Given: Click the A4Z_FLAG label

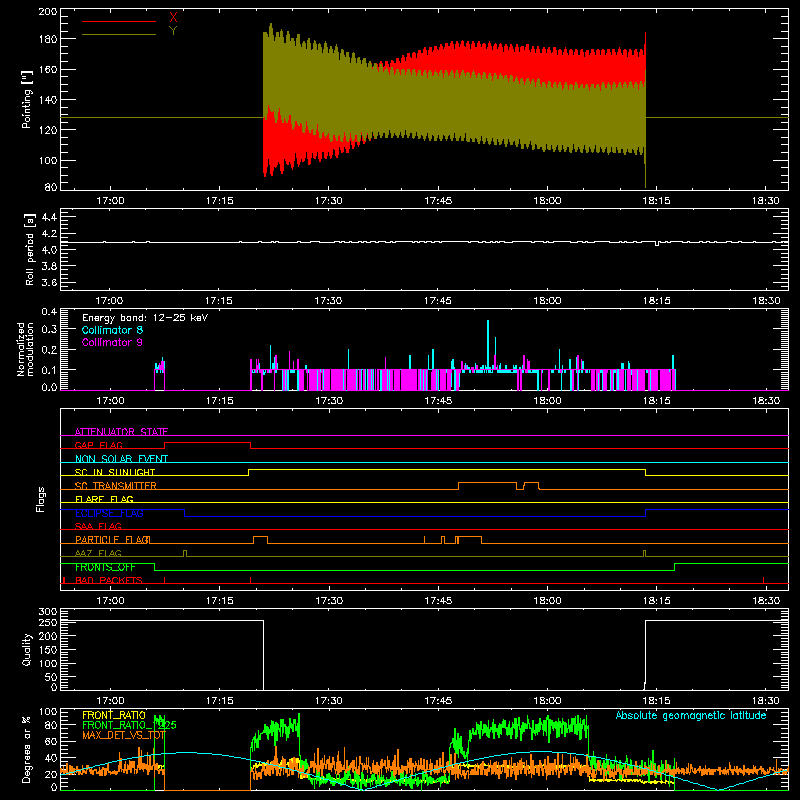Looking at the screenshot, I should click(98, 553).
